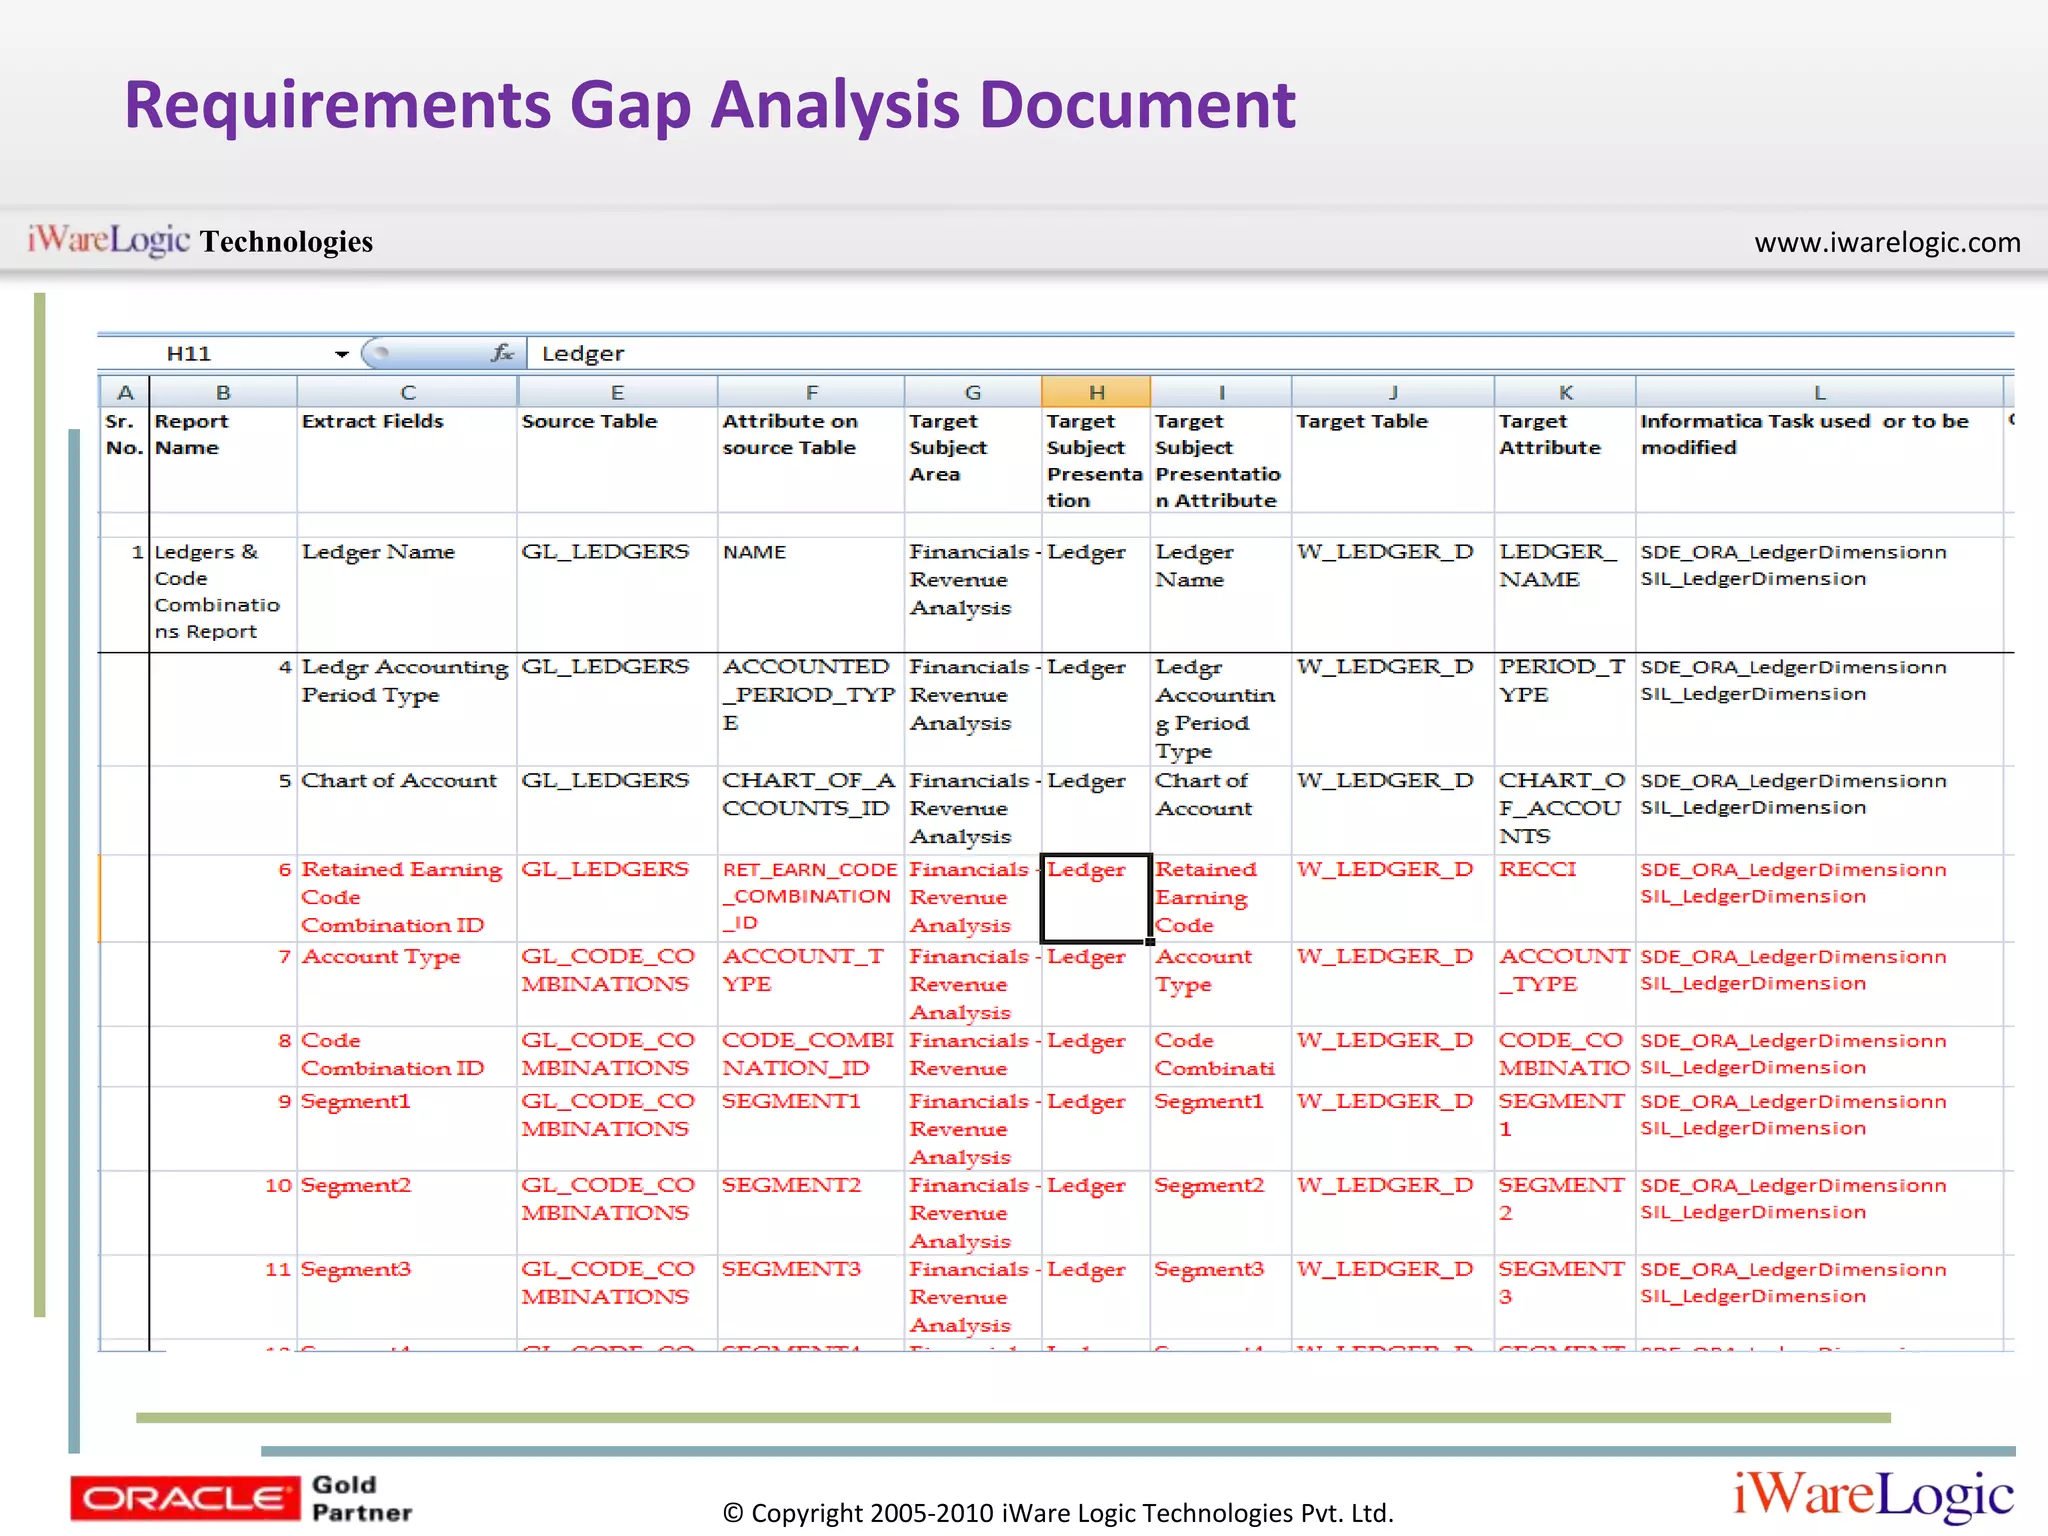Click the copyright 2005-2010 footer text
Viewport: 2048px width, 1536px height.
click(x=1058, y=1513)
